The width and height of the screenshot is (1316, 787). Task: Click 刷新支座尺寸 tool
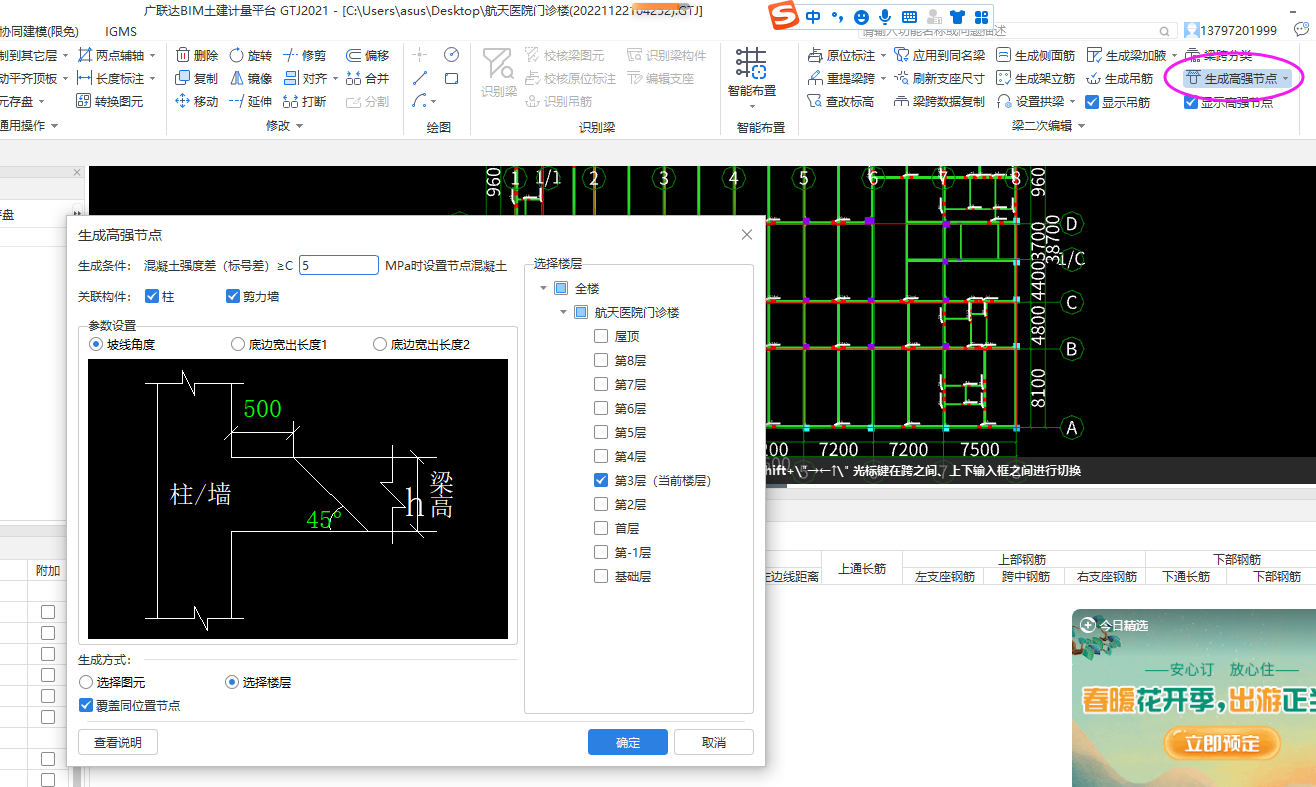point(939,78)
